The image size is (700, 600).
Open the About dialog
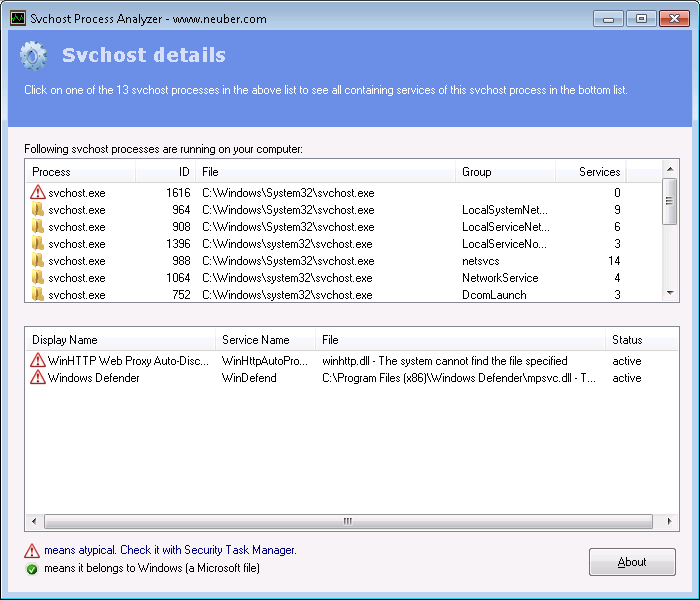[632, 562]
